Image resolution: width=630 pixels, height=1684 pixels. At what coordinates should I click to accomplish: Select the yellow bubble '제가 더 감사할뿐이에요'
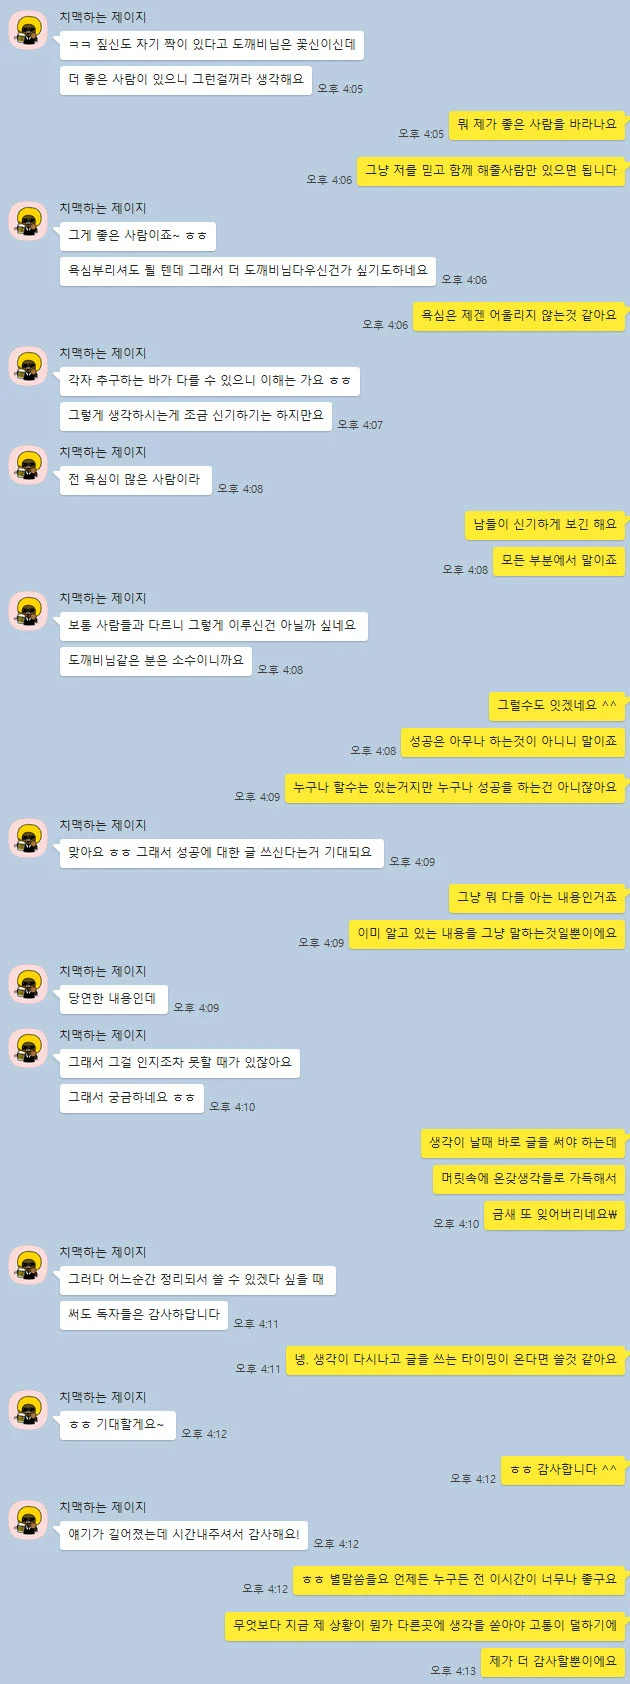[x=553, y=1662]
